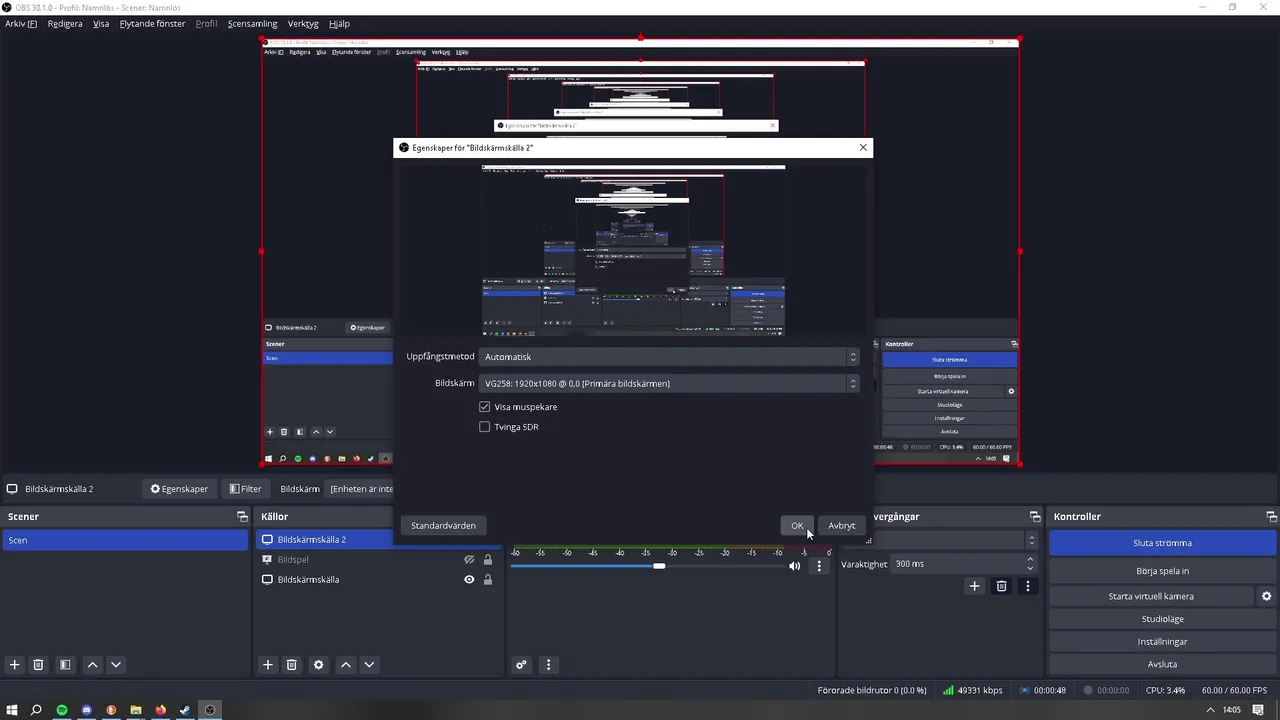Expand the hidden system tray icons
1280x720 pixels.
point(1211,710)
